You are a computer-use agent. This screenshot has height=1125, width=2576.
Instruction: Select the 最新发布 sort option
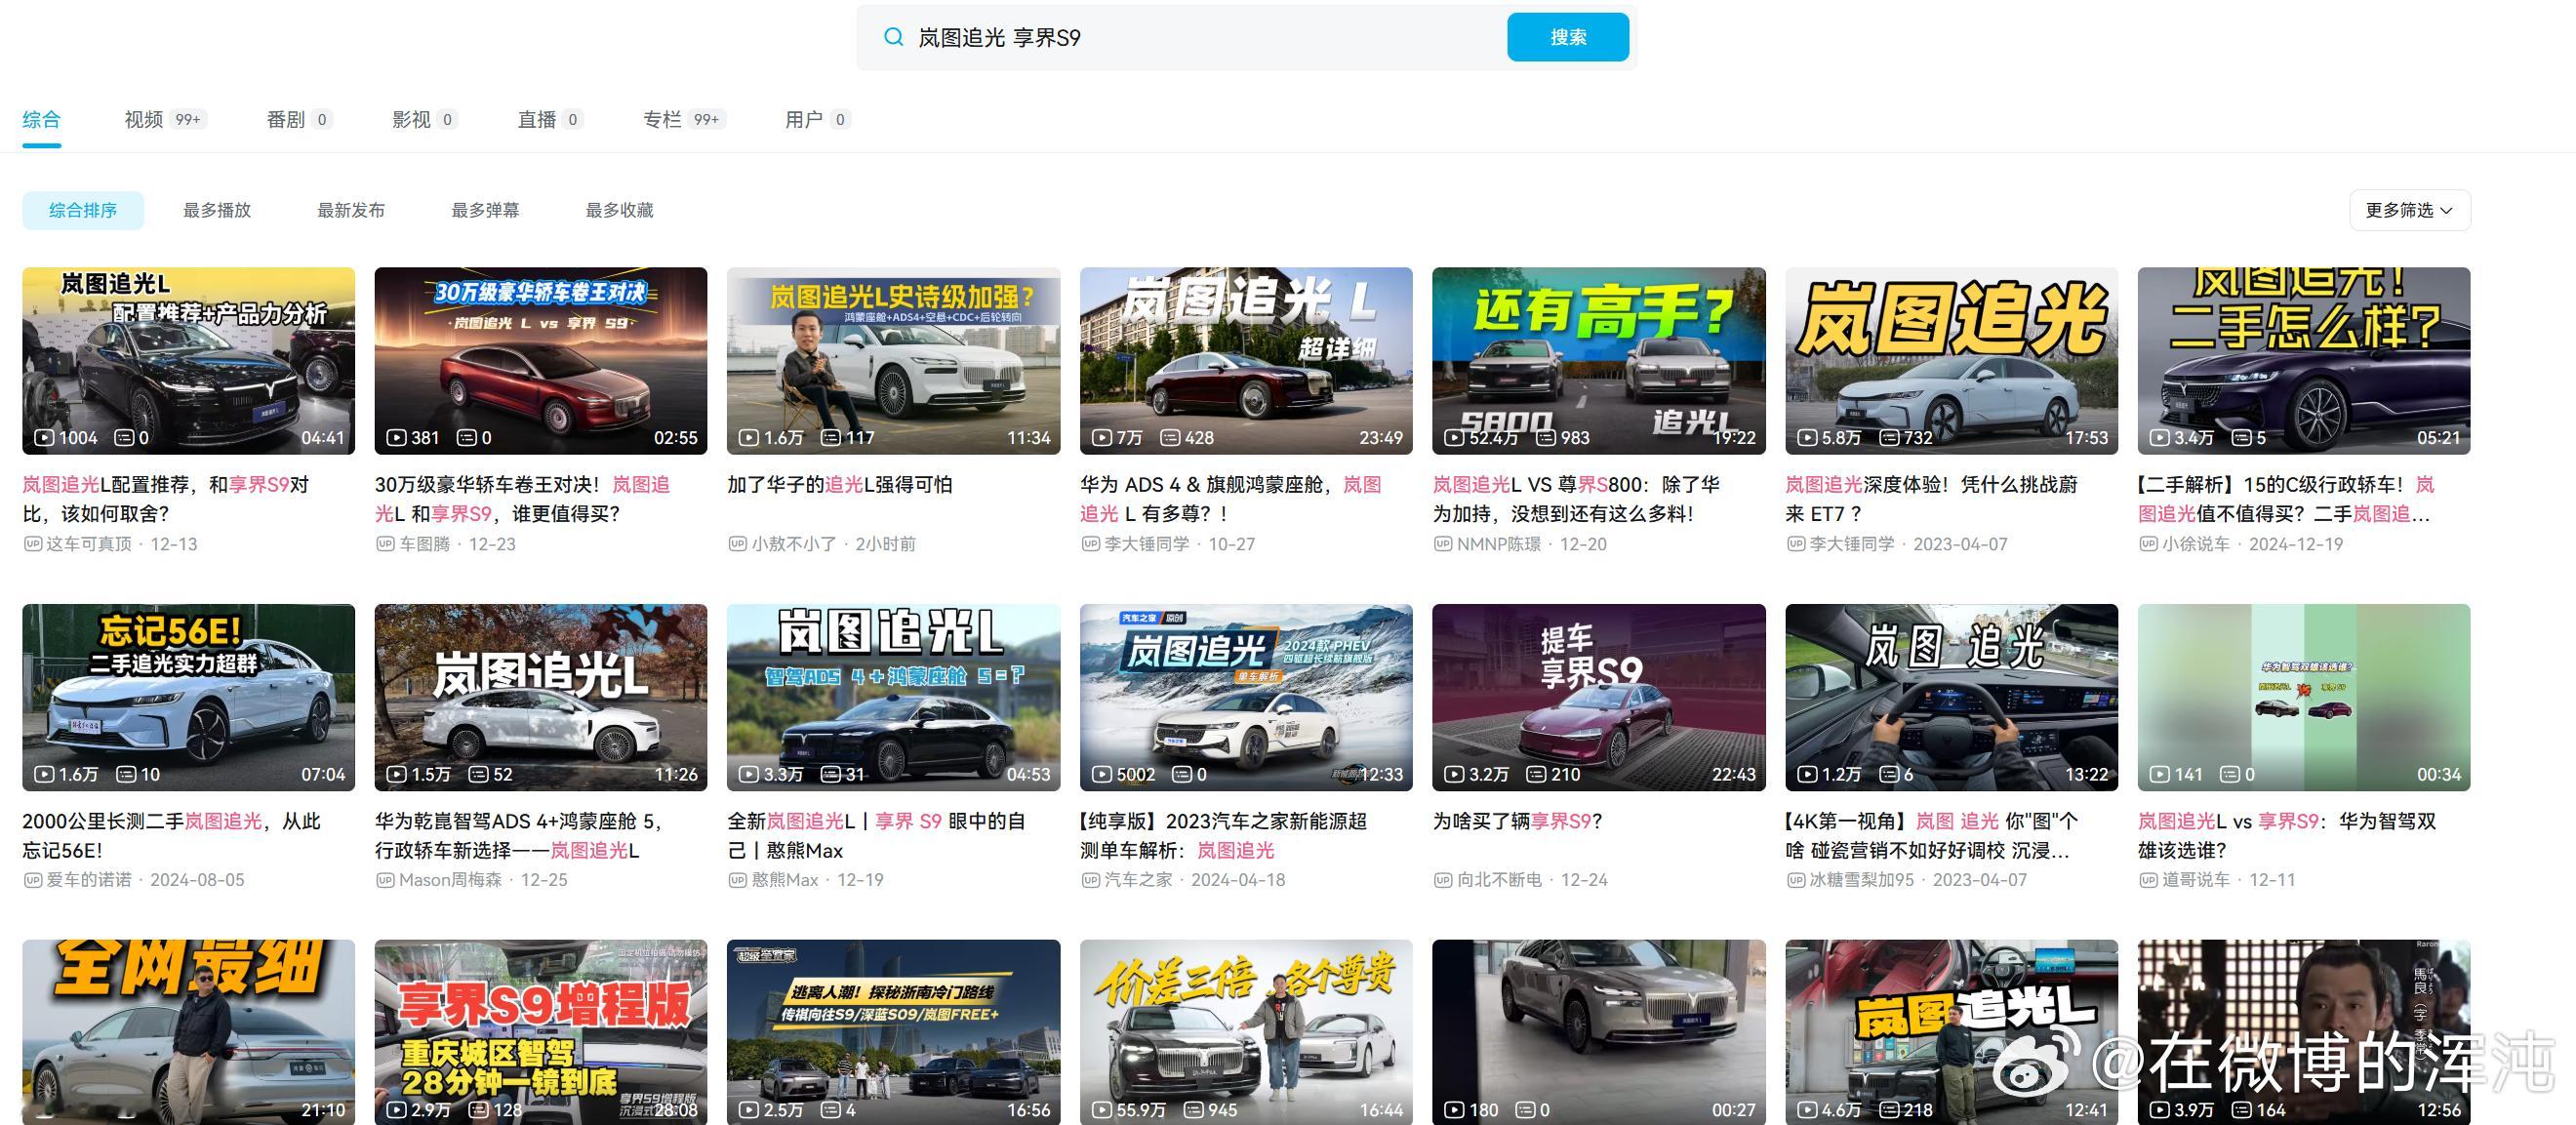(350, 210)
